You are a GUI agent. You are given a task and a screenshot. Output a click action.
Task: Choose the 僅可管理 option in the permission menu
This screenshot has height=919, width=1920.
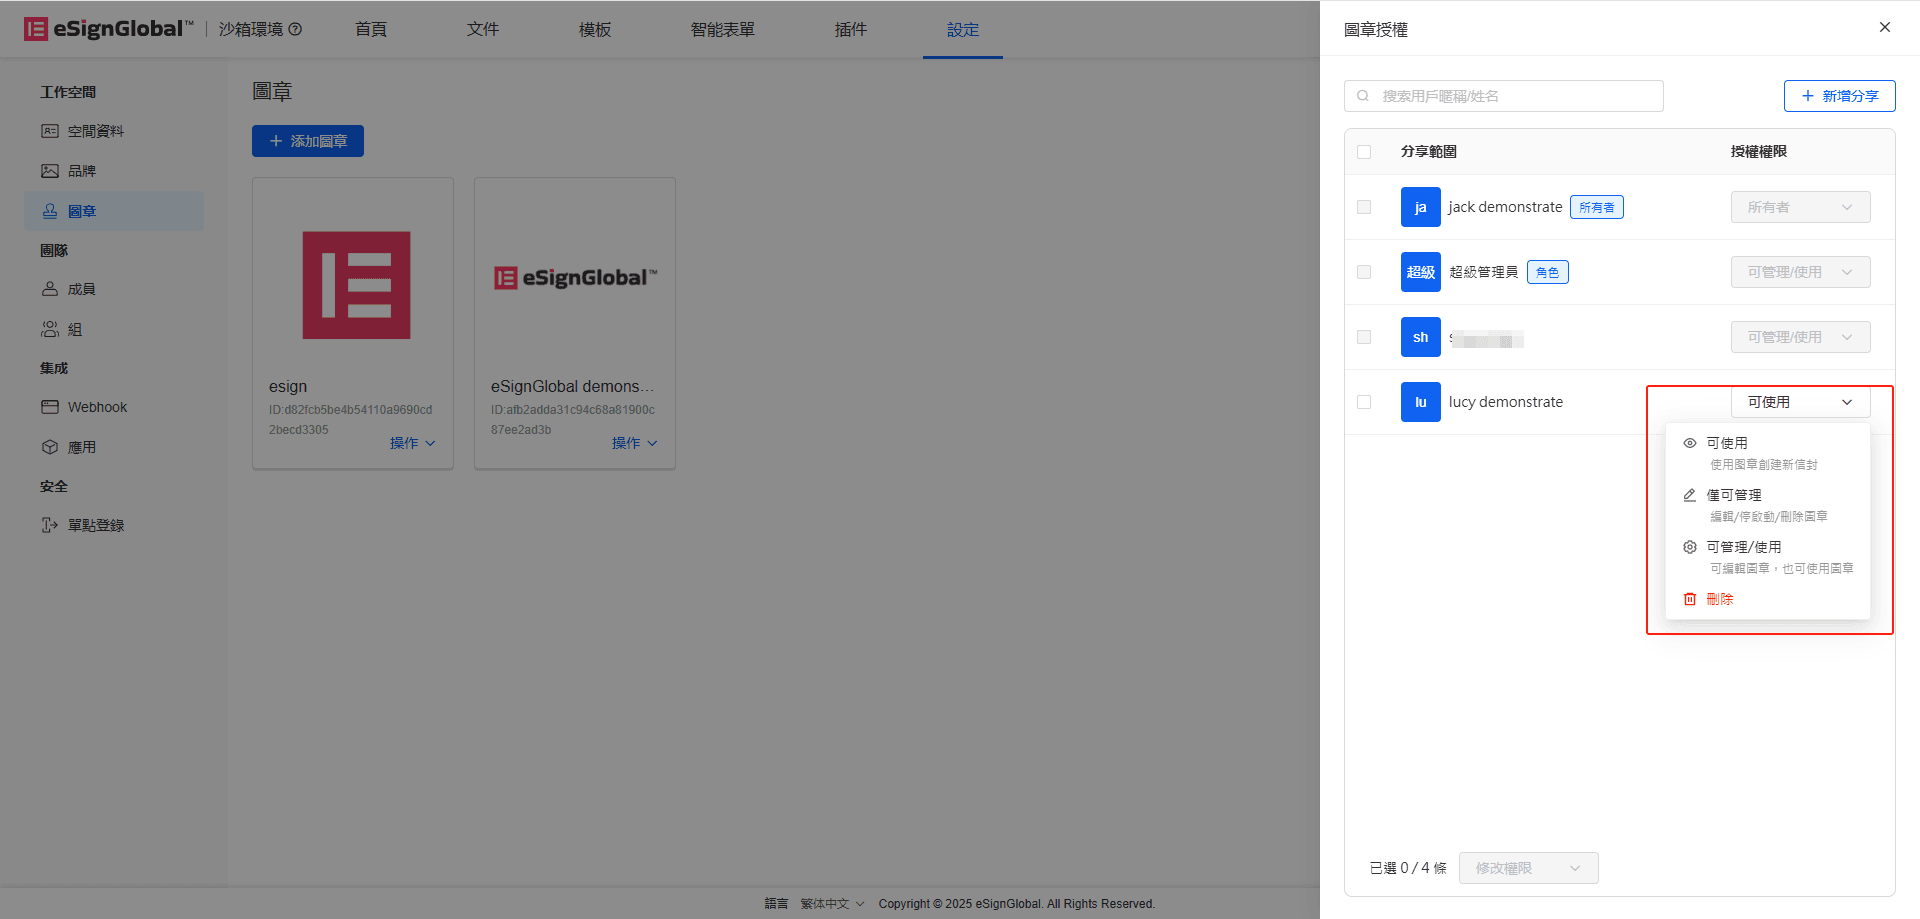tap(1767, 504)
